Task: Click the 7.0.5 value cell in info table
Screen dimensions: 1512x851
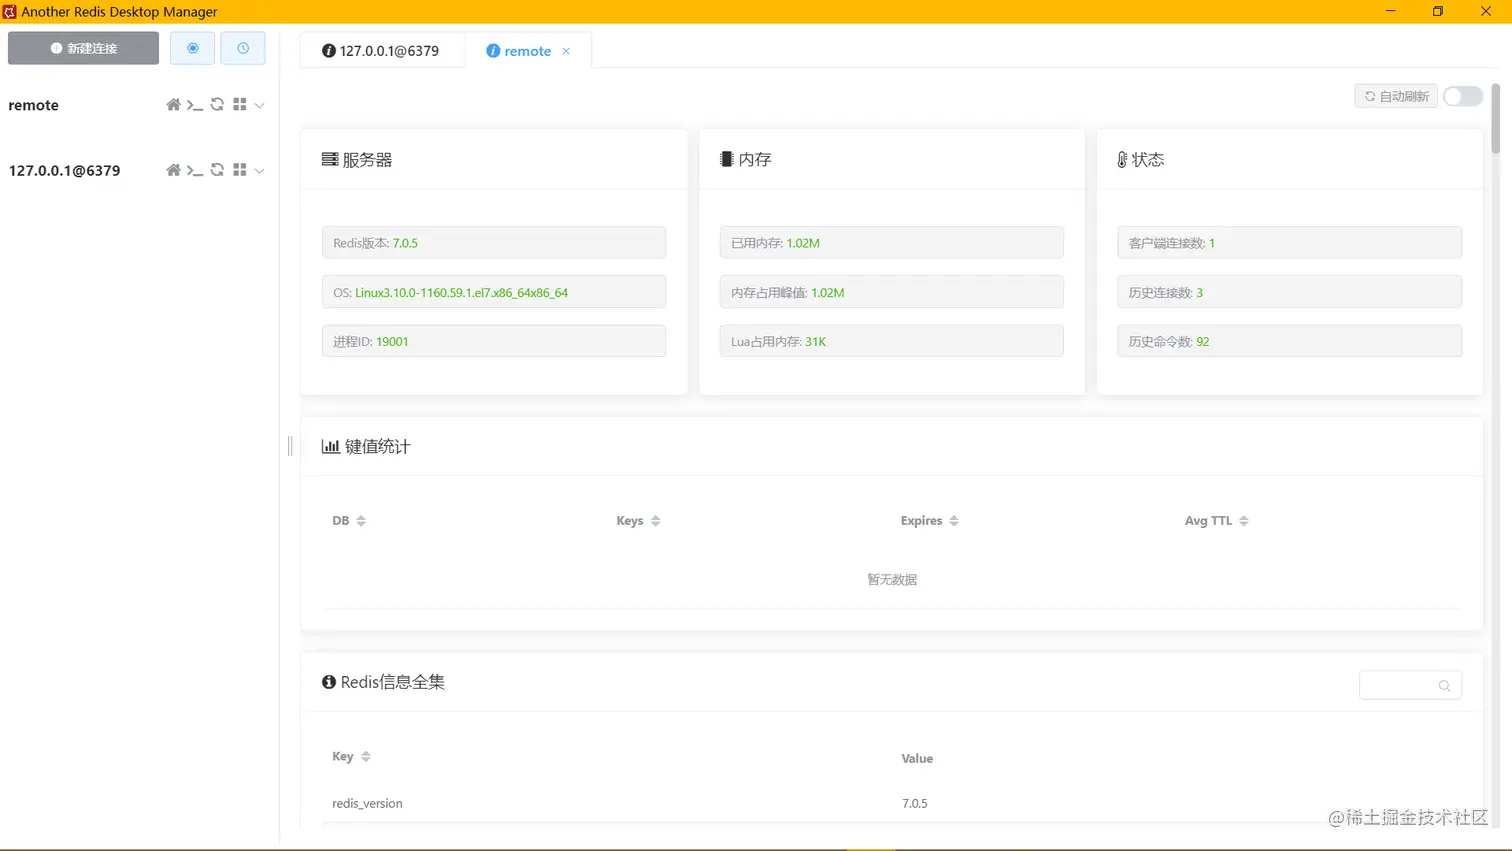Action: coord(915,803)
